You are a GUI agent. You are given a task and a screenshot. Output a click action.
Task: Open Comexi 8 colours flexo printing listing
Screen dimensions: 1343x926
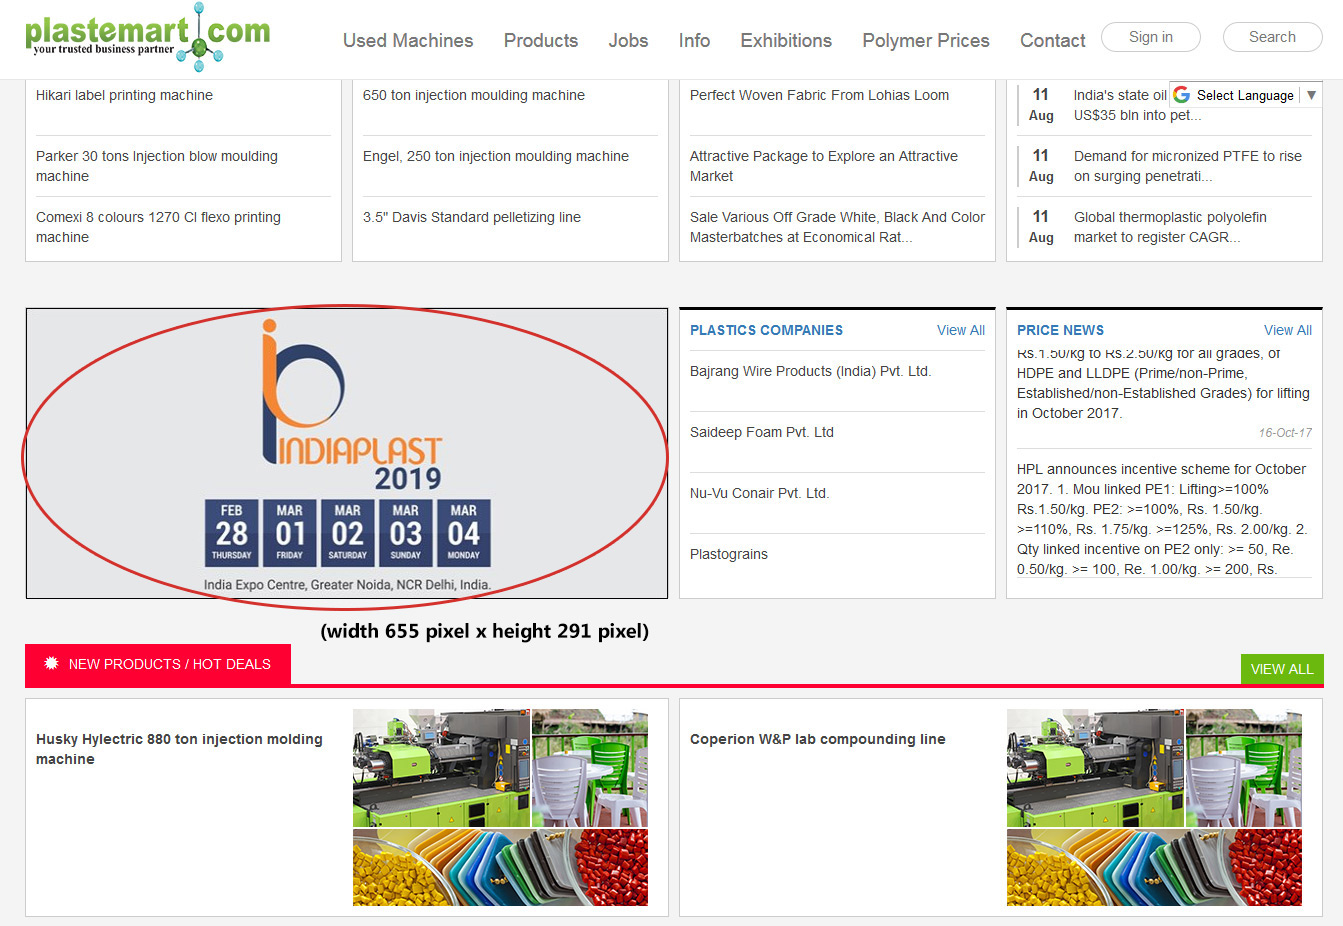click(158, 227)
